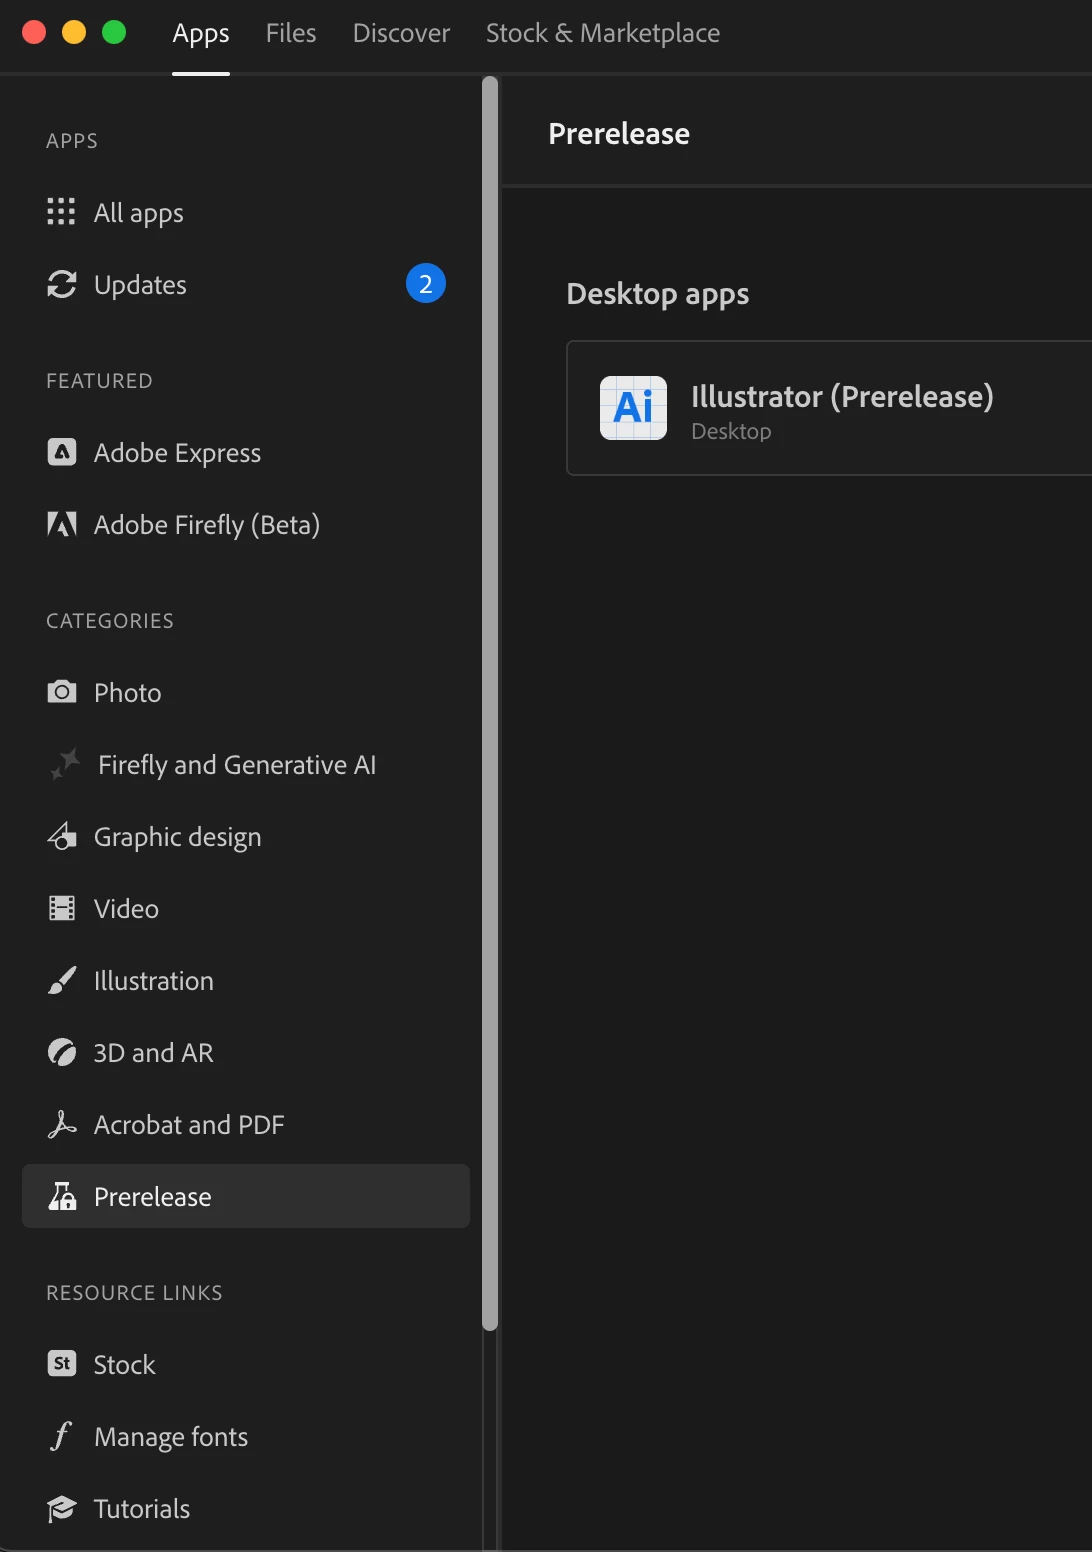The width and height of the screenshot is (1092, 1552).
Task: Click the Video filmstrip icon
Action: pos(62,908)
